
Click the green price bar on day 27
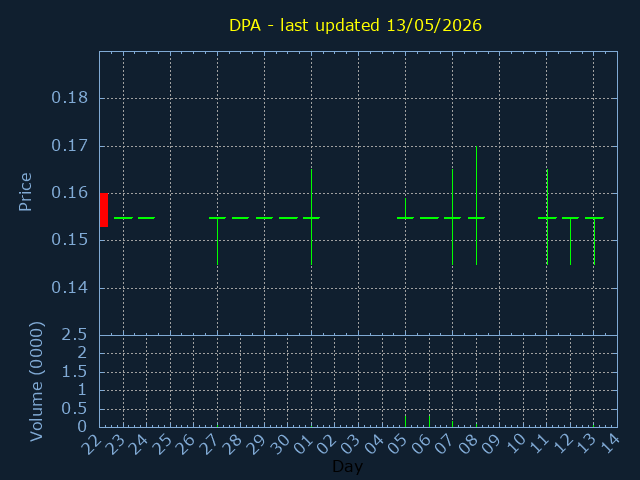[218, 241]
